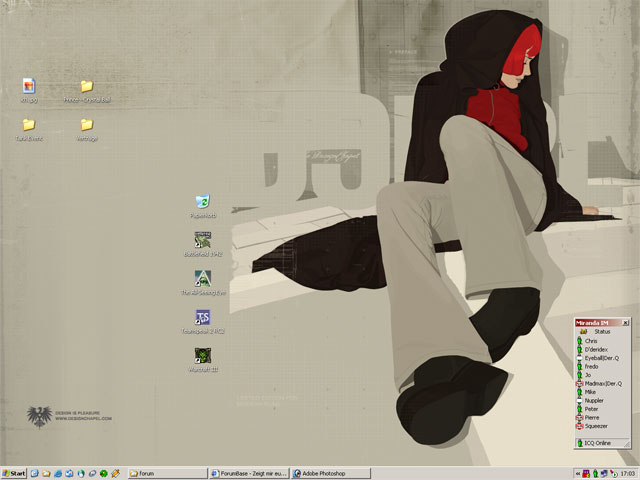
Task: Click first quick launch icon beside Start
Action: click(x=34, y=473)
